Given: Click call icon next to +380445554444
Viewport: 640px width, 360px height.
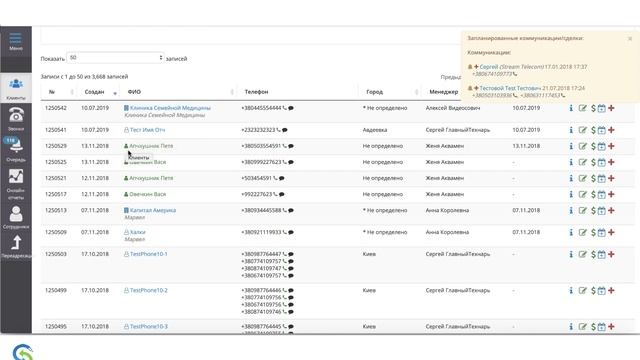Looking at the screenshot, I should pos(284,108).
